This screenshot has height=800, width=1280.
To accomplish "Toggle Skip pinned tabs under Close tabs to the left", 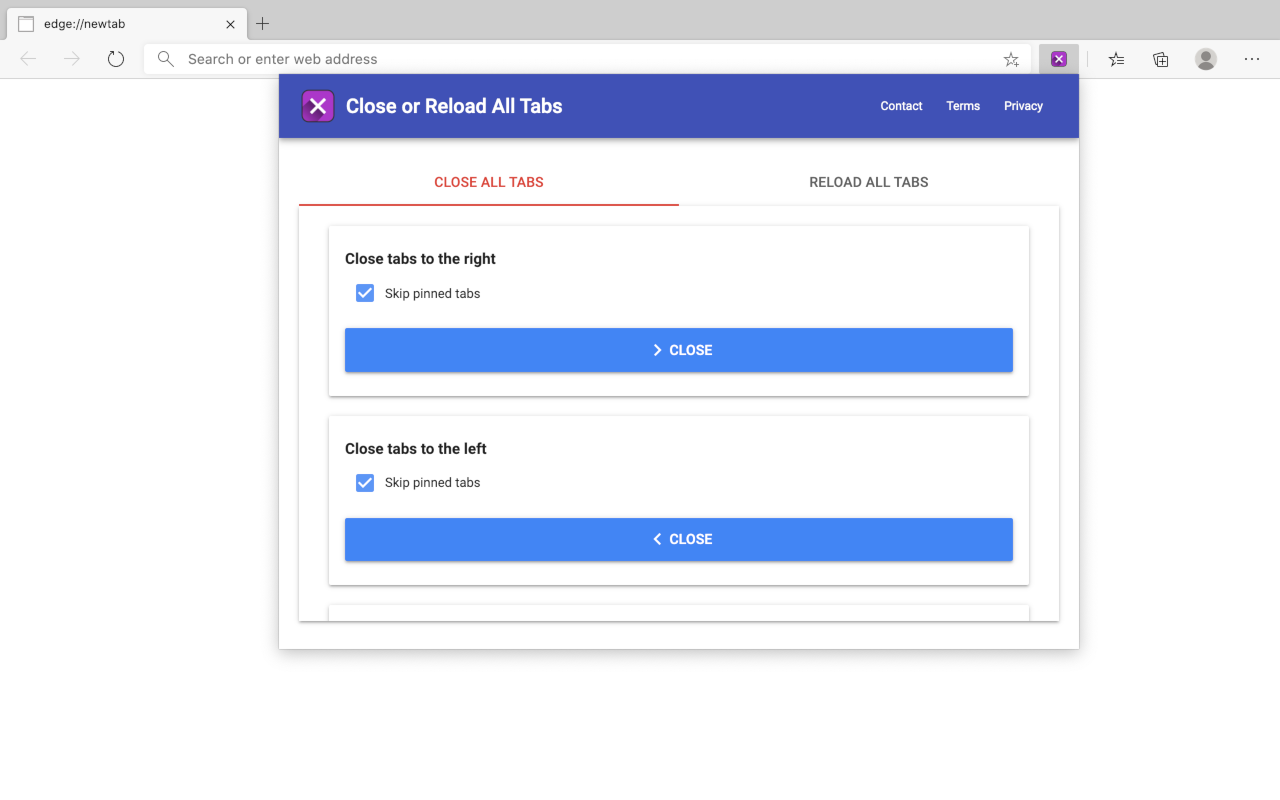I will (x=365, y=483).
